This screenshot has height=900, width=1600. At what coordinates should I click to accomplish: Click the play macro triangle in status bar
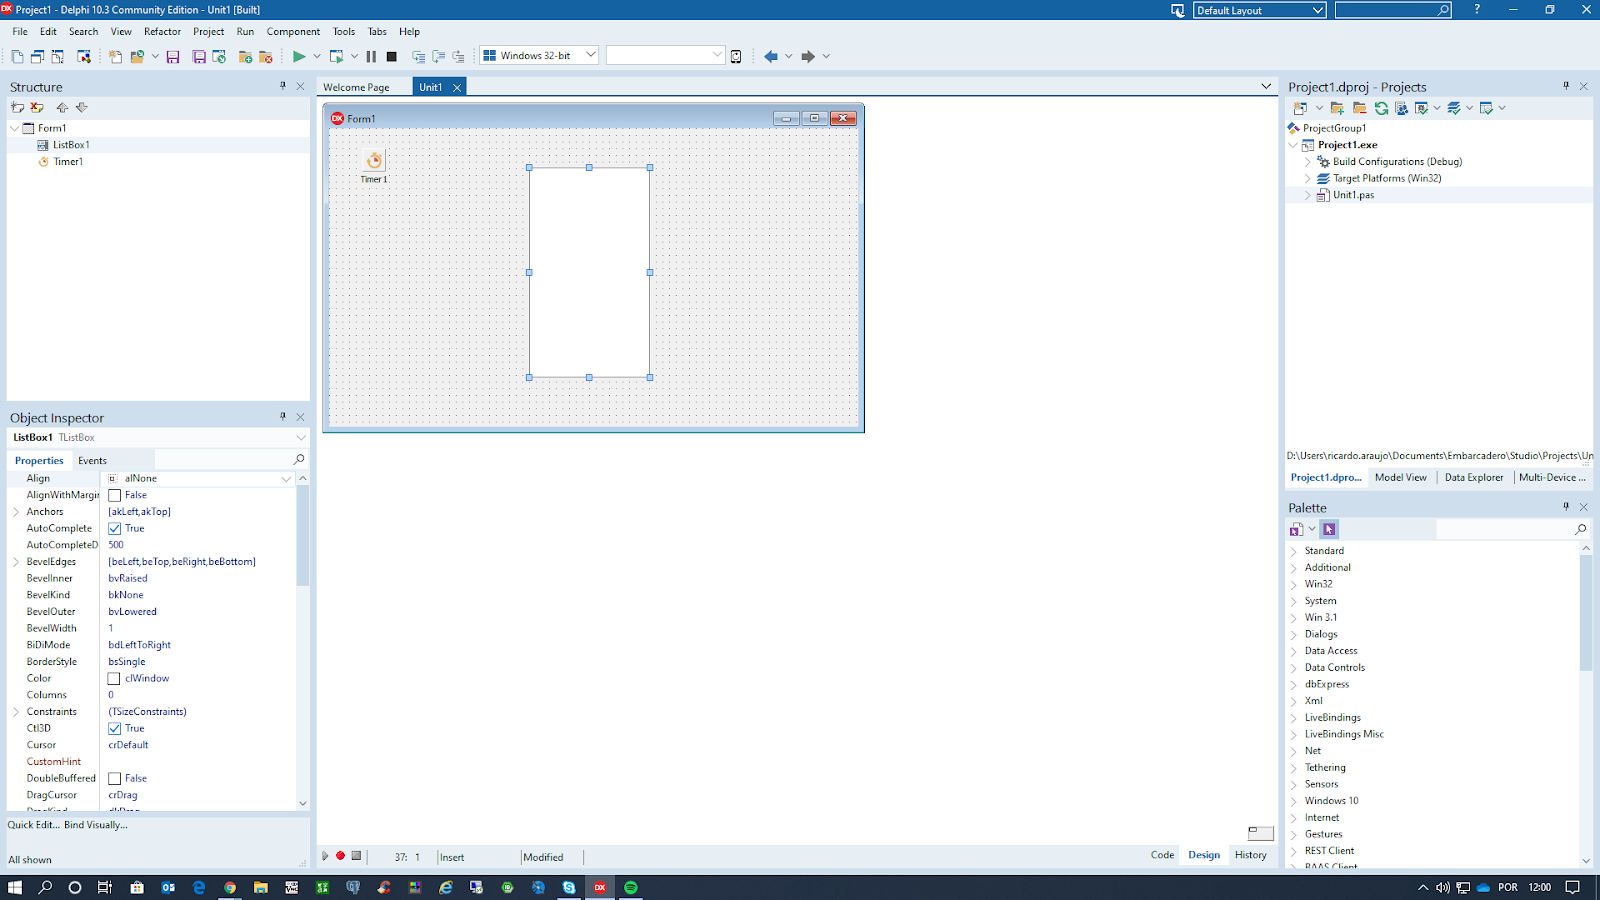(325, 856)
